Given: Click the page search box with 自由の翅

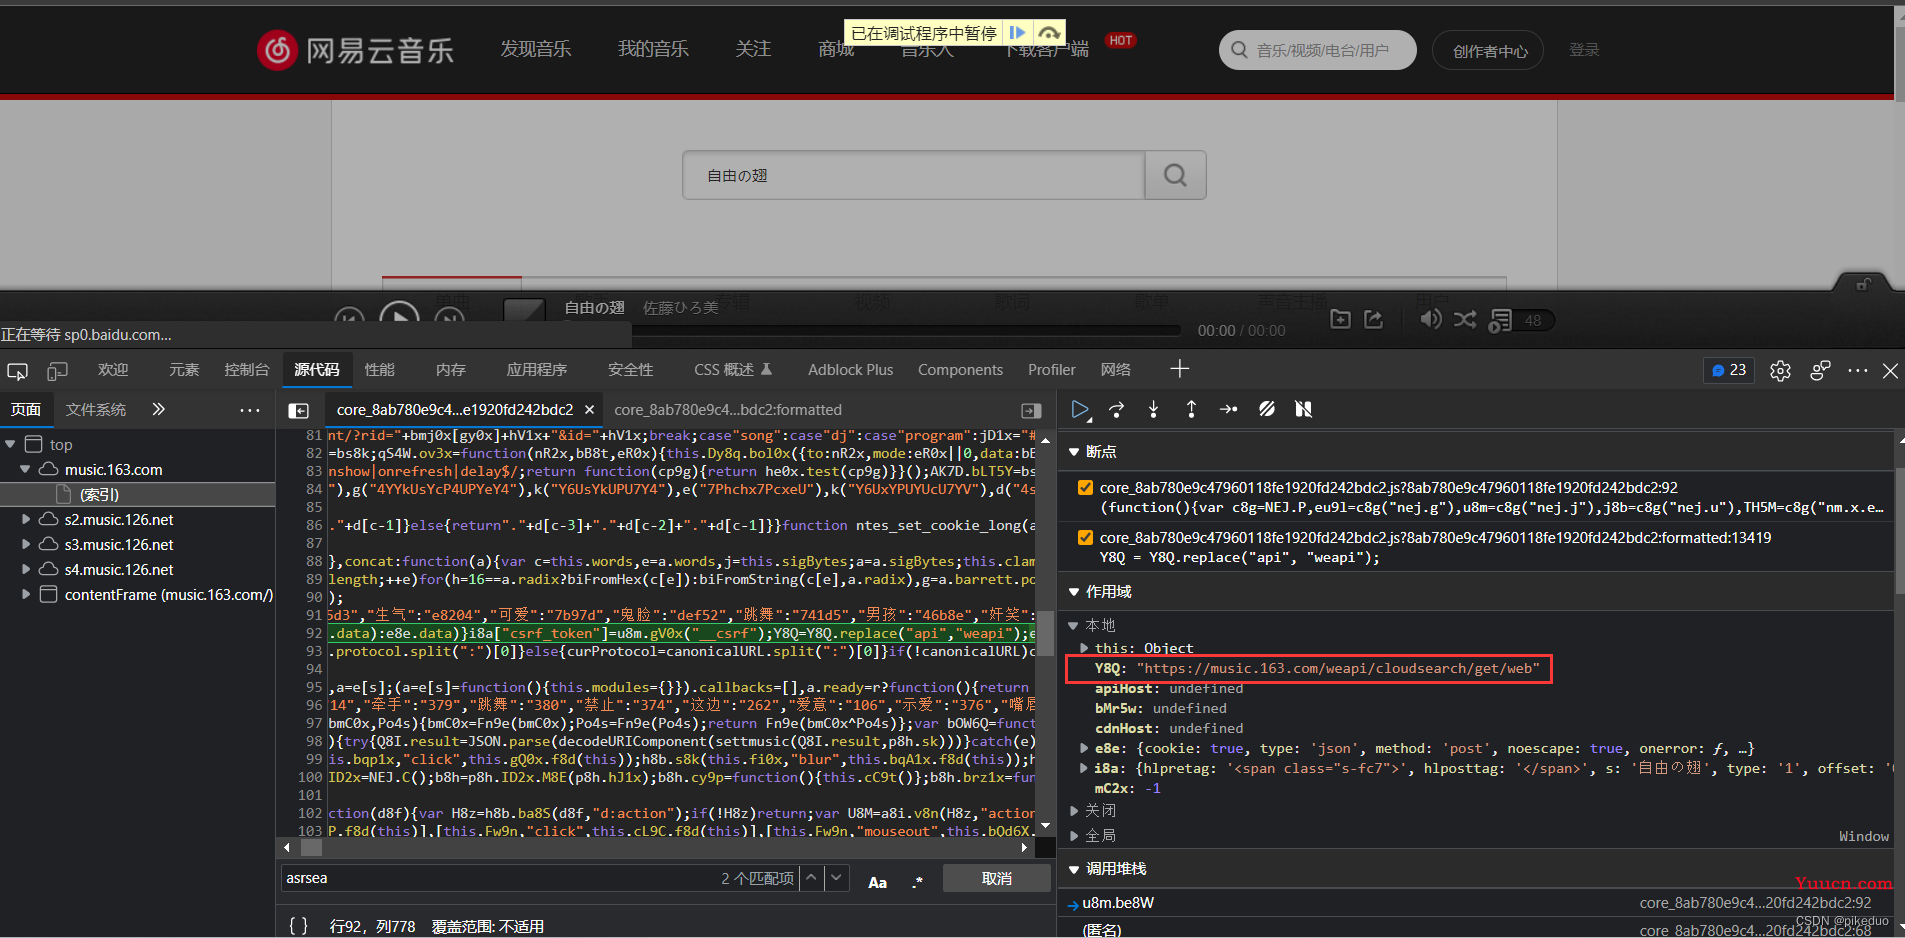Looking at the screenshot, I should point(914,175).
